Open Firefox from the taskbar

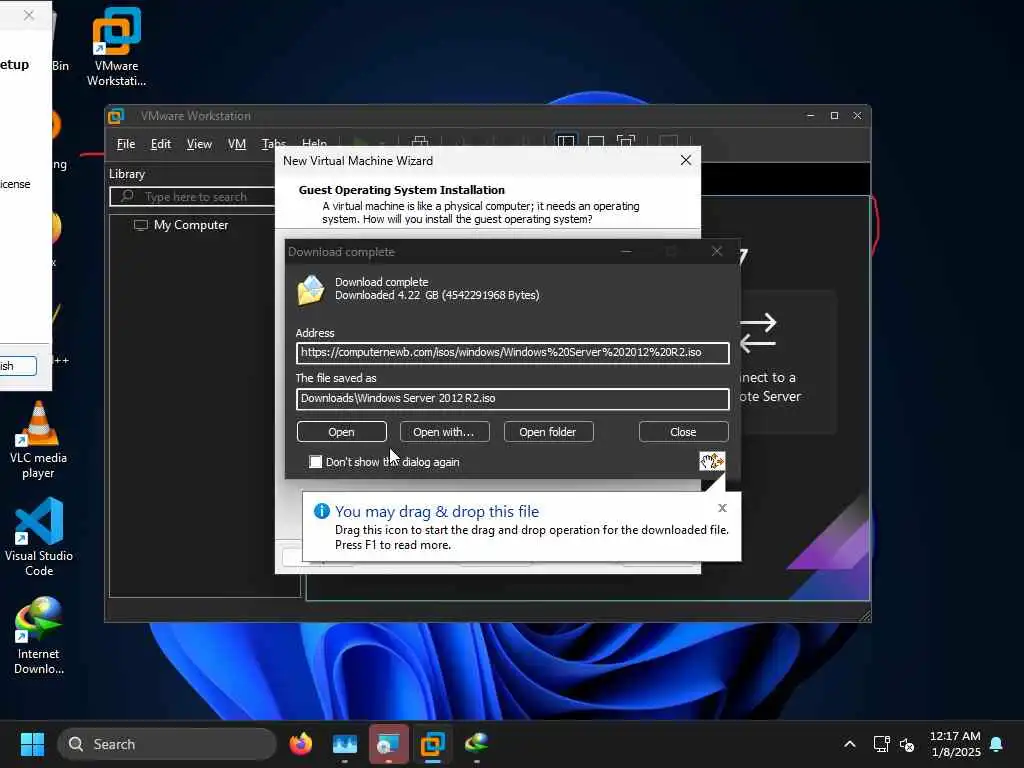click(300, 744)
